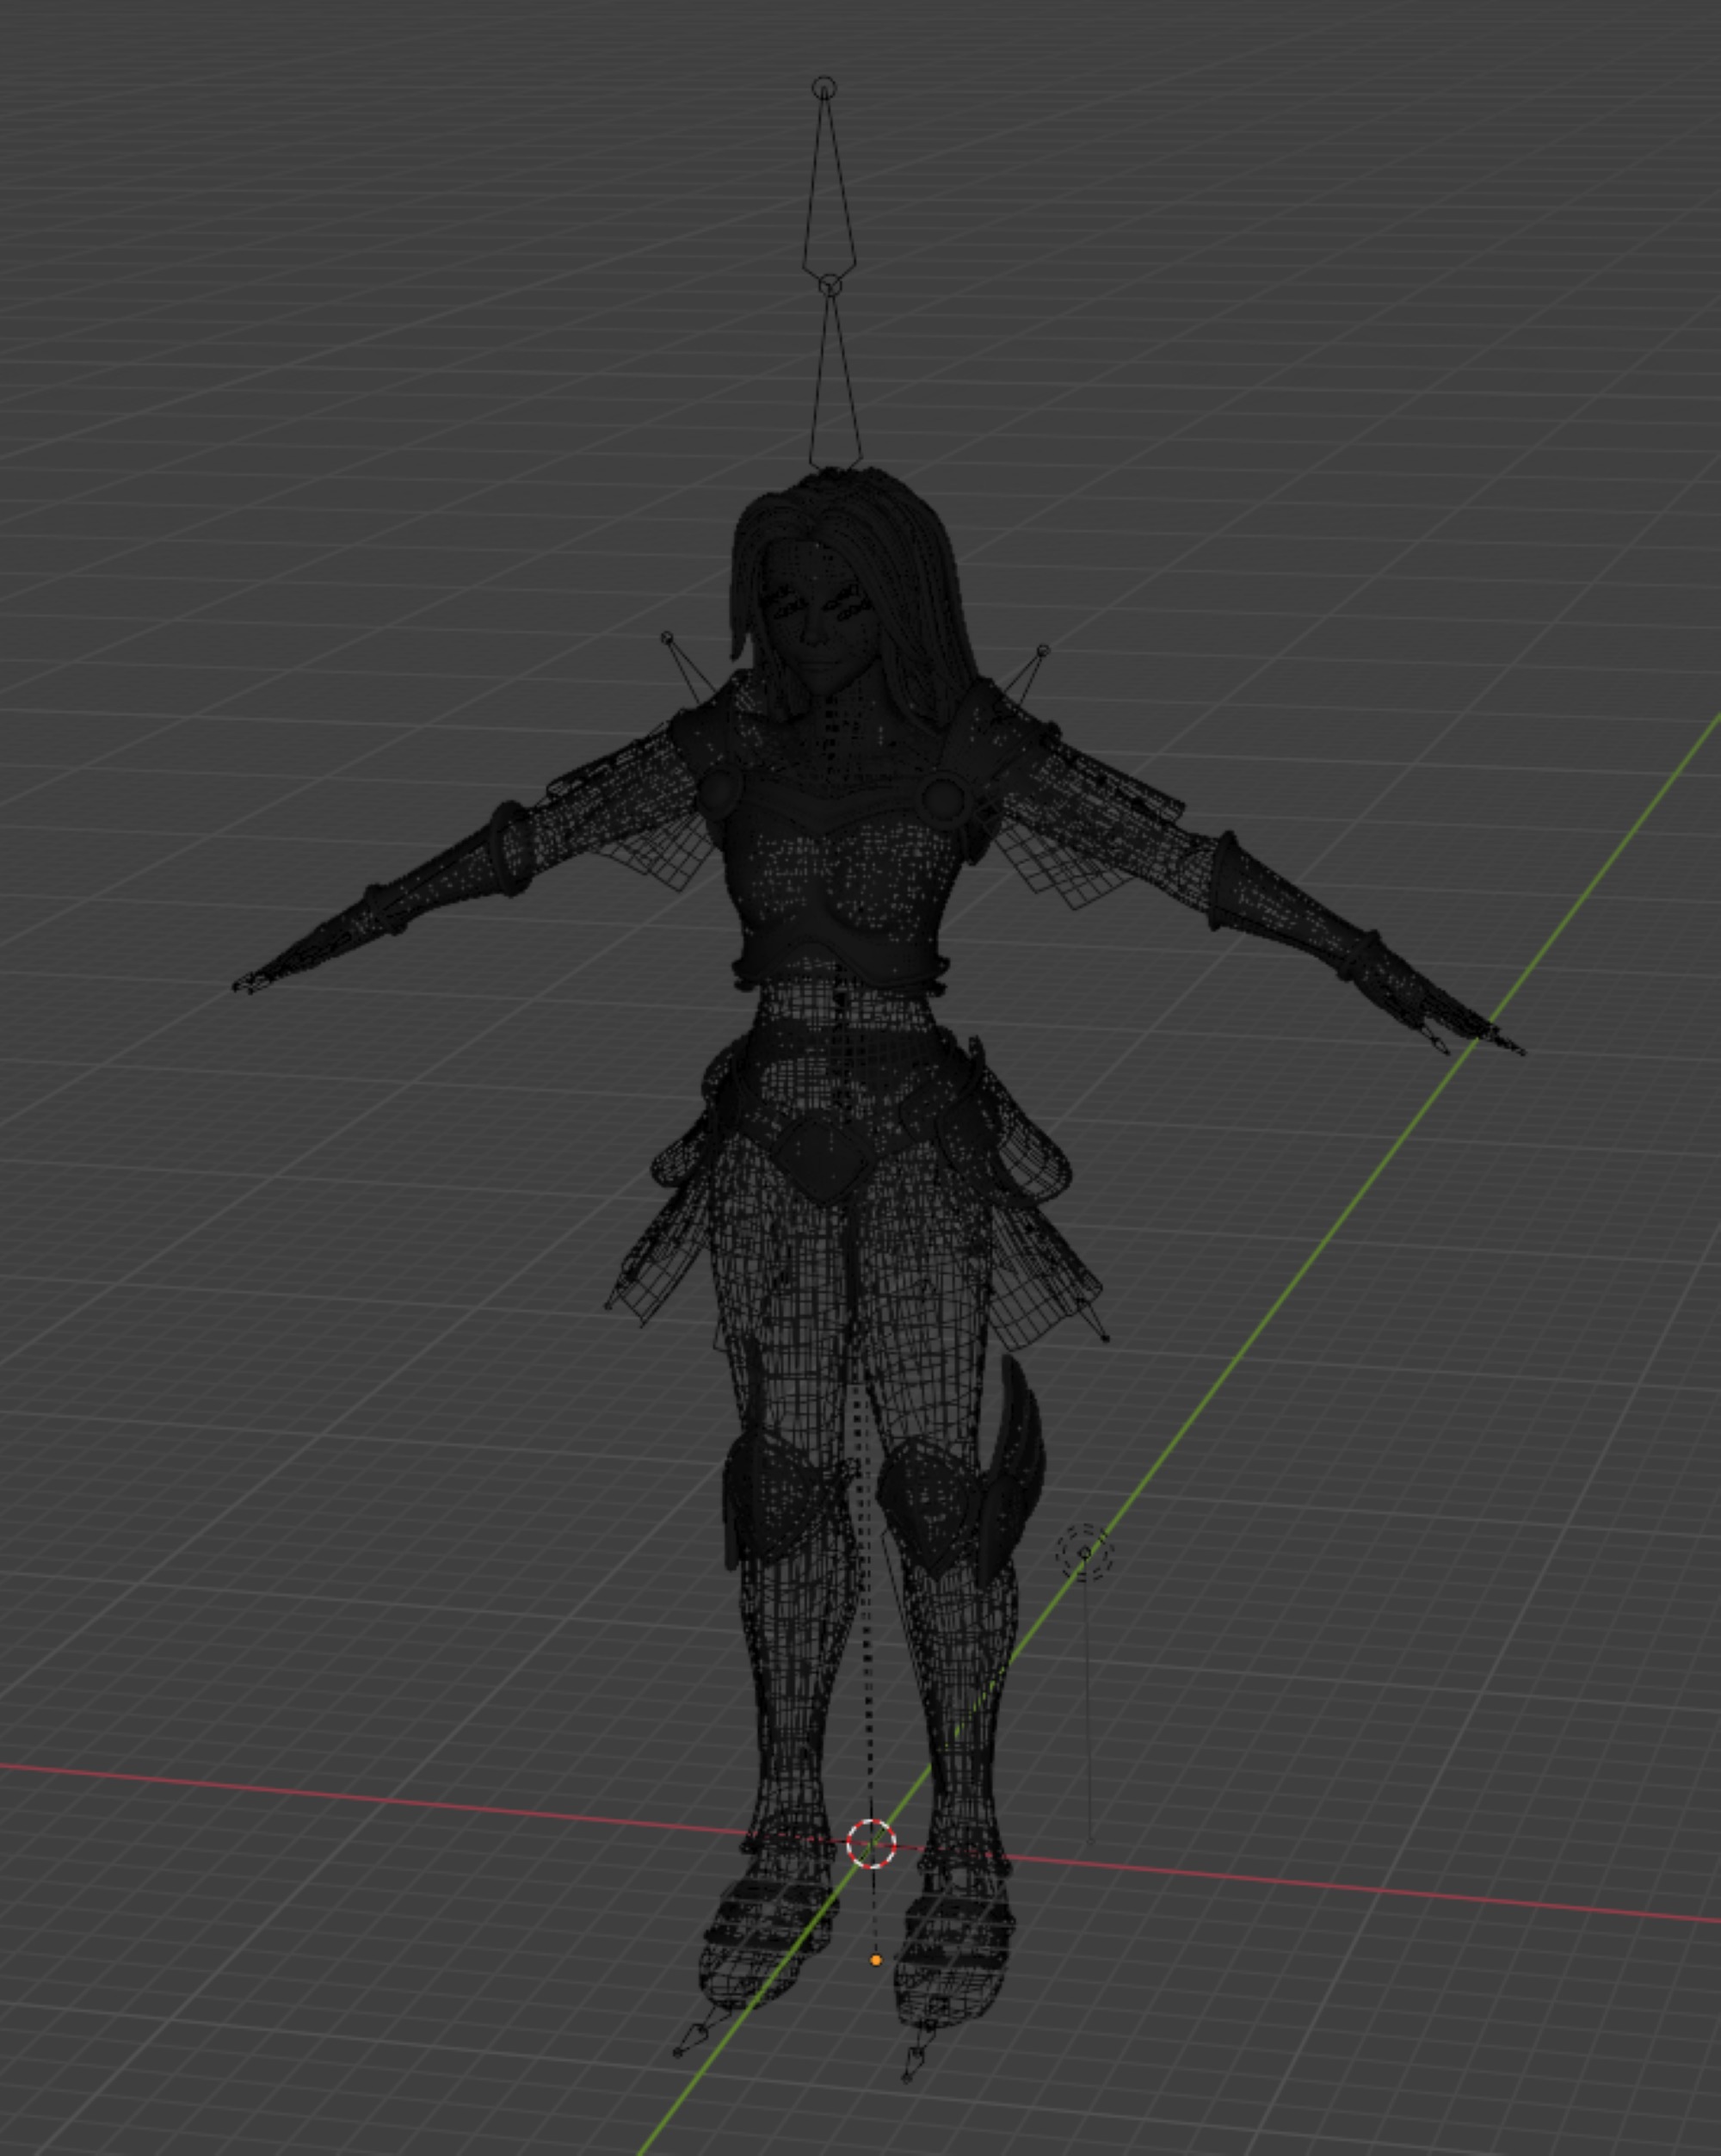Screen dimensions: 1721x2156
Task: Select the dashed-circle point light object
Action: (1085, 1553)
